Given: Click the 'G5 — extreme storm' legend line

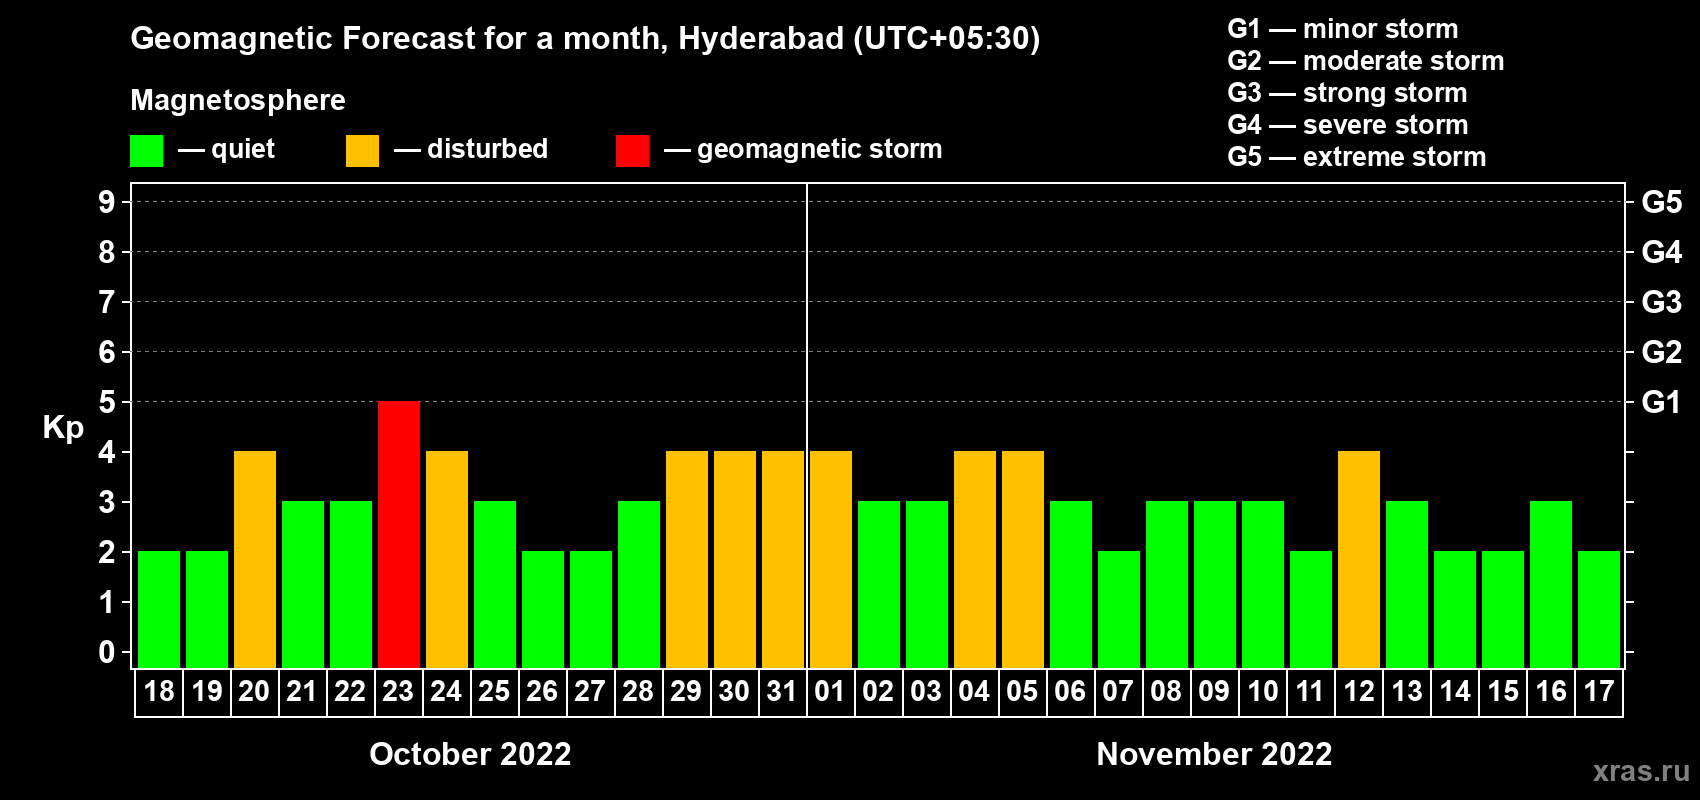Looking at the screenshot, I should point(1357,157).
